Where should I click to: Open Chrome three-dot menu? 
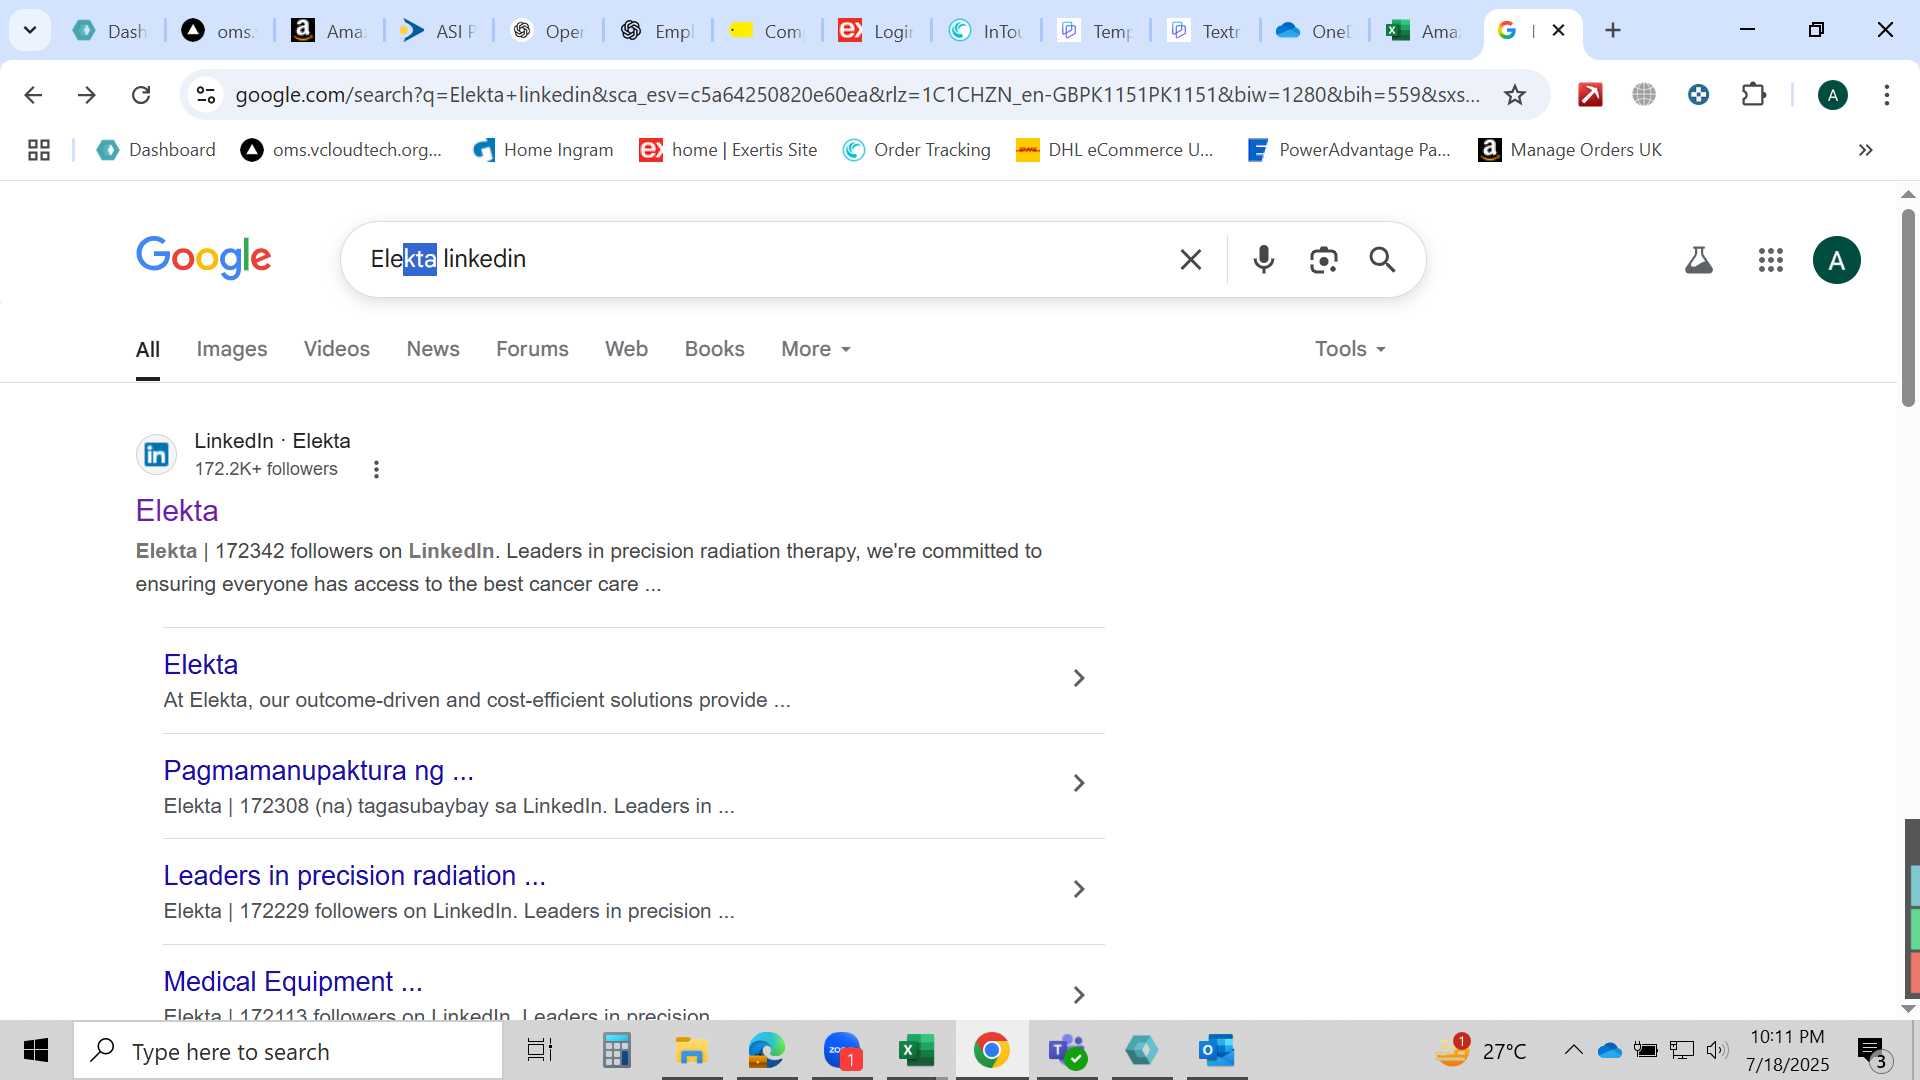point(1887,95)
